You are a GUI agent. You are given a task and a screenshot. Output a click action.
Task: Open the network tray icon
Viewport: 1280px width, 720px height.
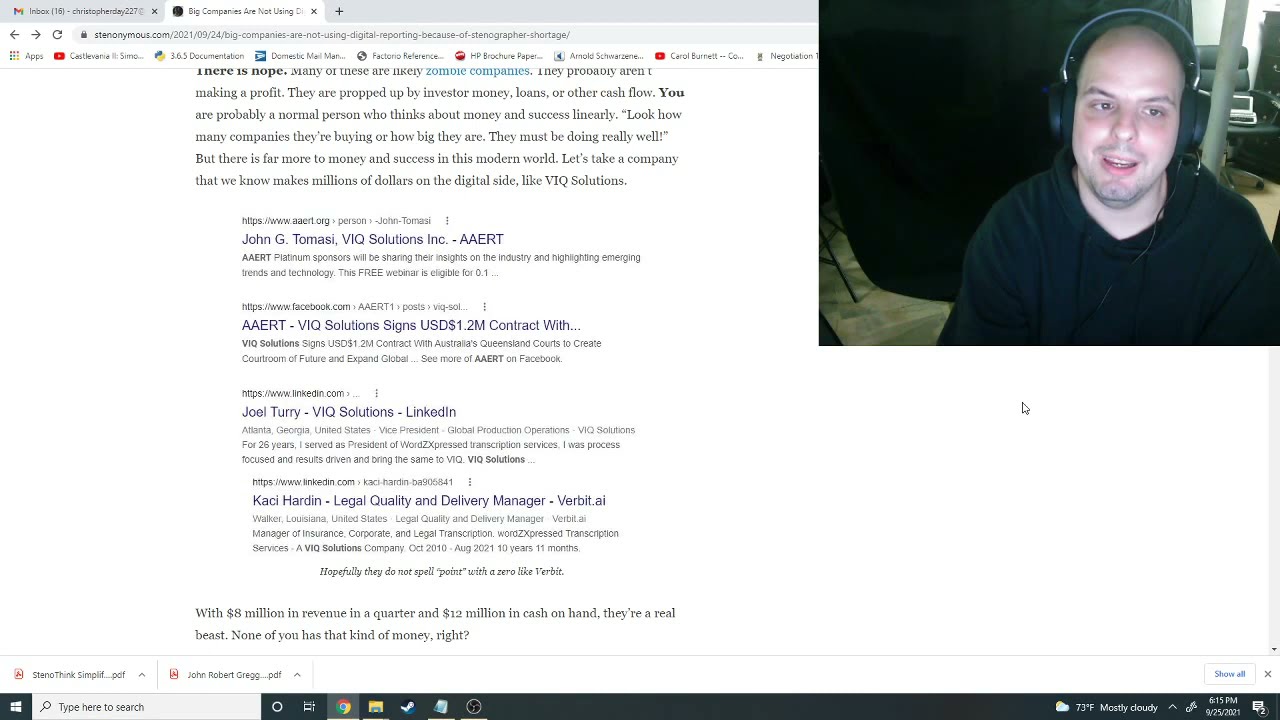[1191, 707]
